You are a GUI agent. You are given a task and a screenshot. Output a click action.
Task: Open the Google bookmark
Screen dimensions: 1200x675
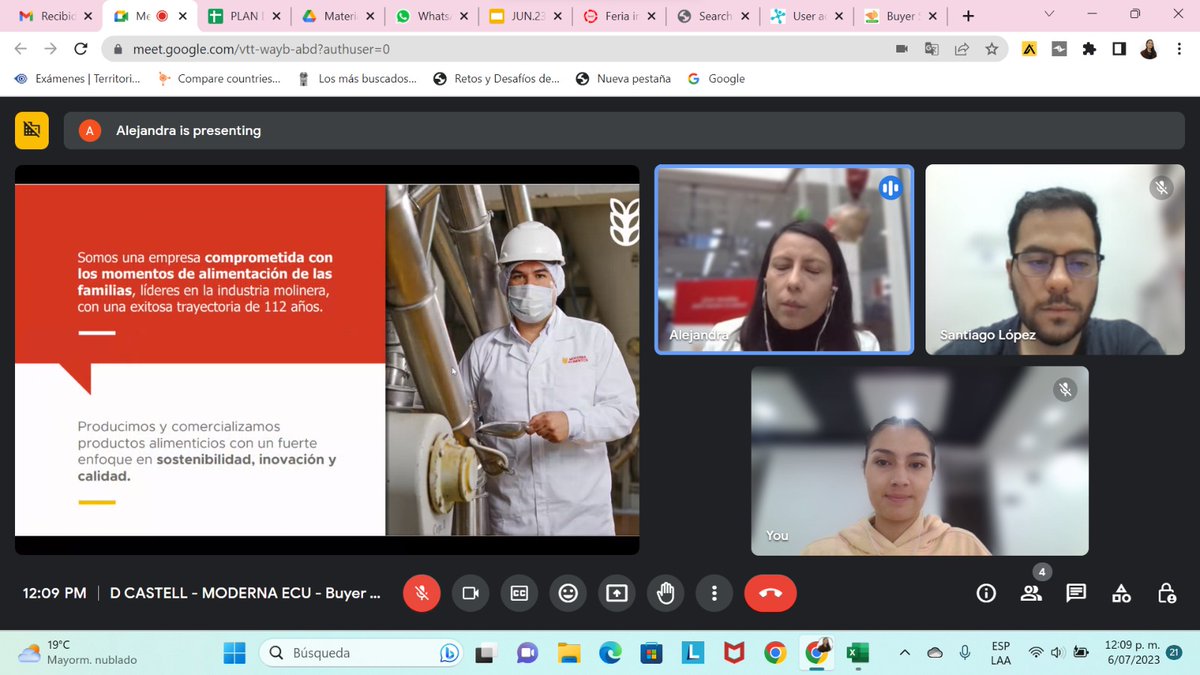(716, 78)
